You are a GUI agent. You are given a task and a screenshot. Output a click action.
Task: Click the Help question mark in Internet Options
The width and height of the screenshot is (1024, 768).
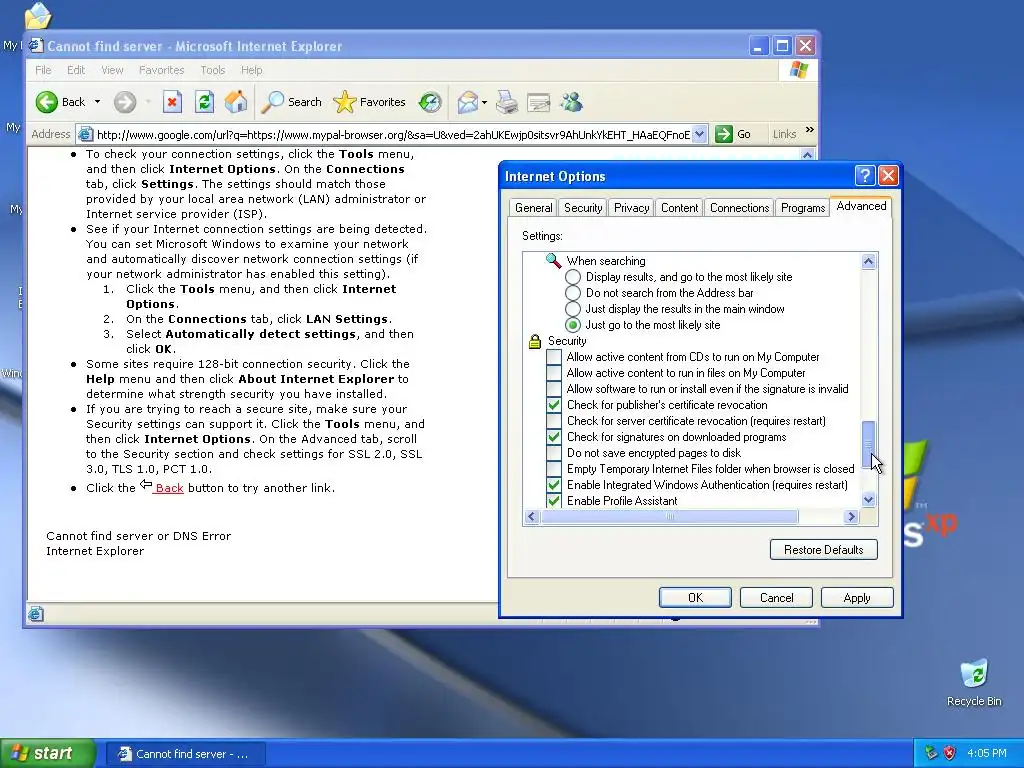(865, 175)
